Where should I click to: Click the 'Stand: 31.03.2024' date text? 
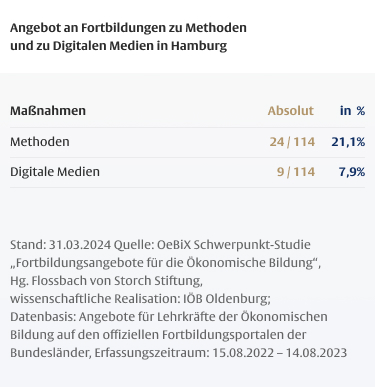tap(60, 245)
